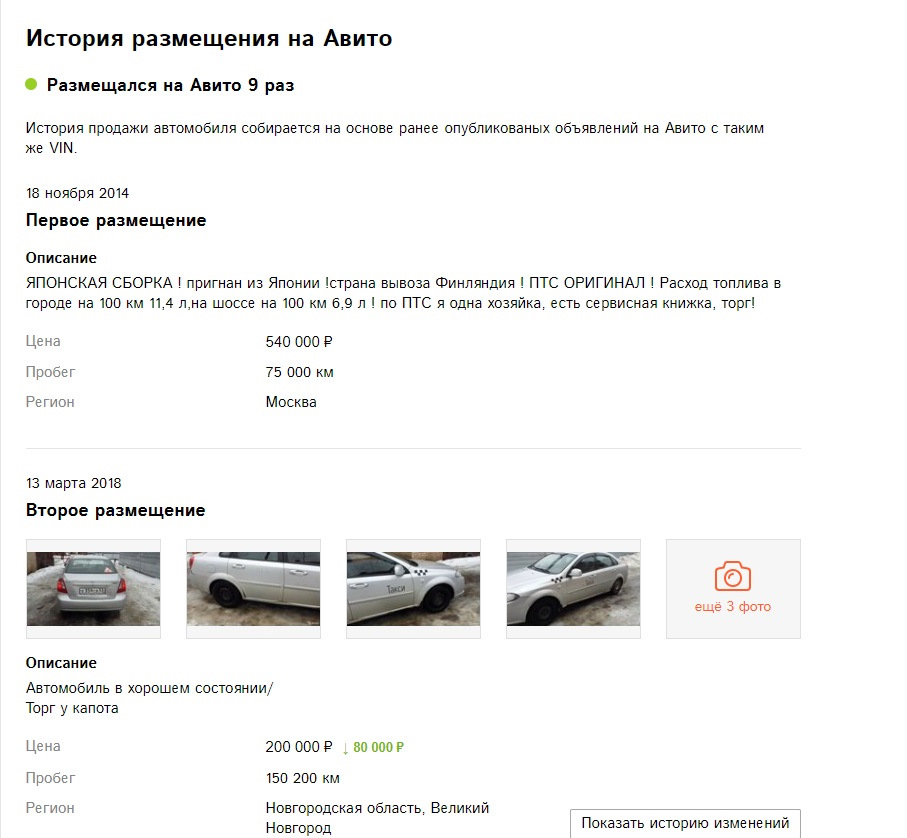Select the 'Второе размещение' heading
Image resolution: width=907 pixels, height=838 pixels.
click(116, 510)
